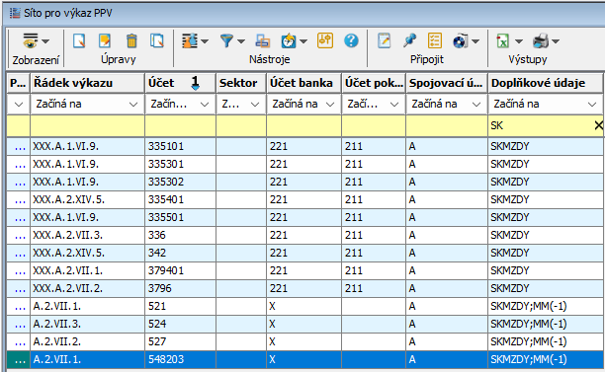Sort by Doplňkové údaje column header
605x372 pixels.
pos(545,83)
